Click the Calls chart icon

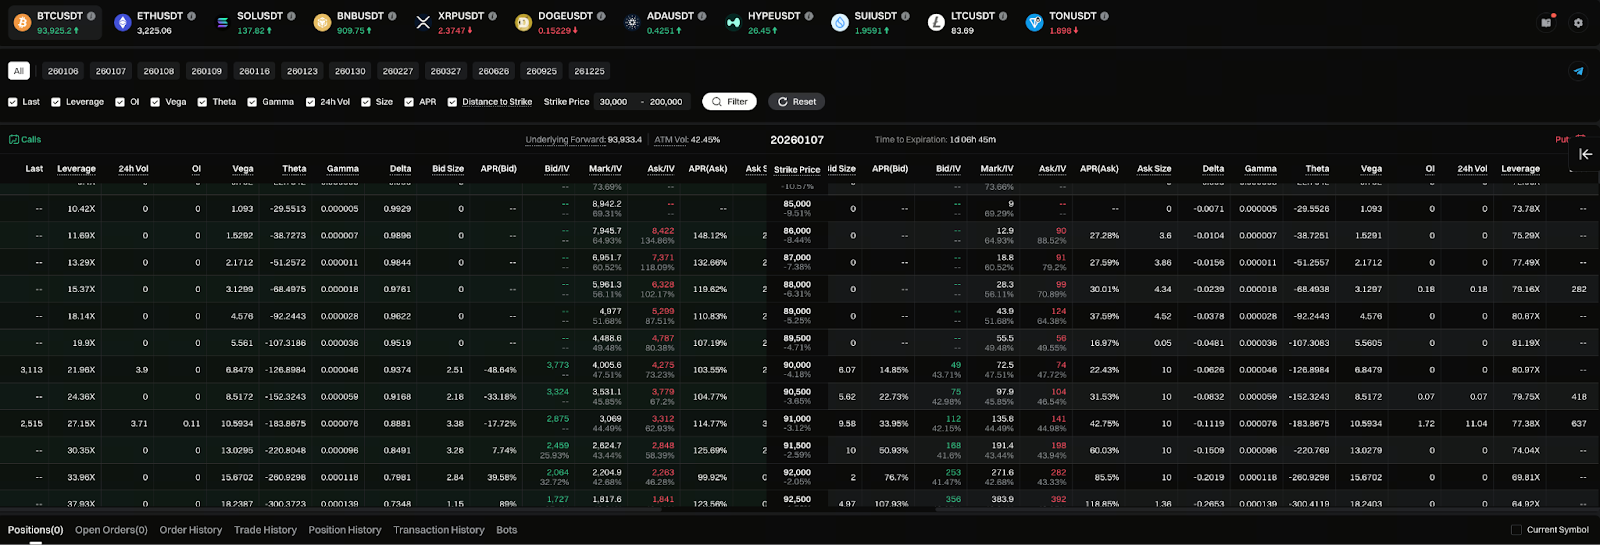coord(14,140)
